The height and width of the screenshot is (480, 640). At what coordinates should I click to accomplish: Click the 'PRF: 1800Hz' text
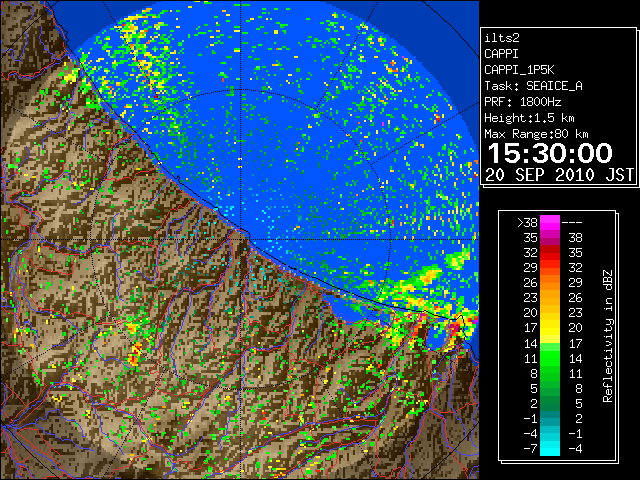(522, 102)
